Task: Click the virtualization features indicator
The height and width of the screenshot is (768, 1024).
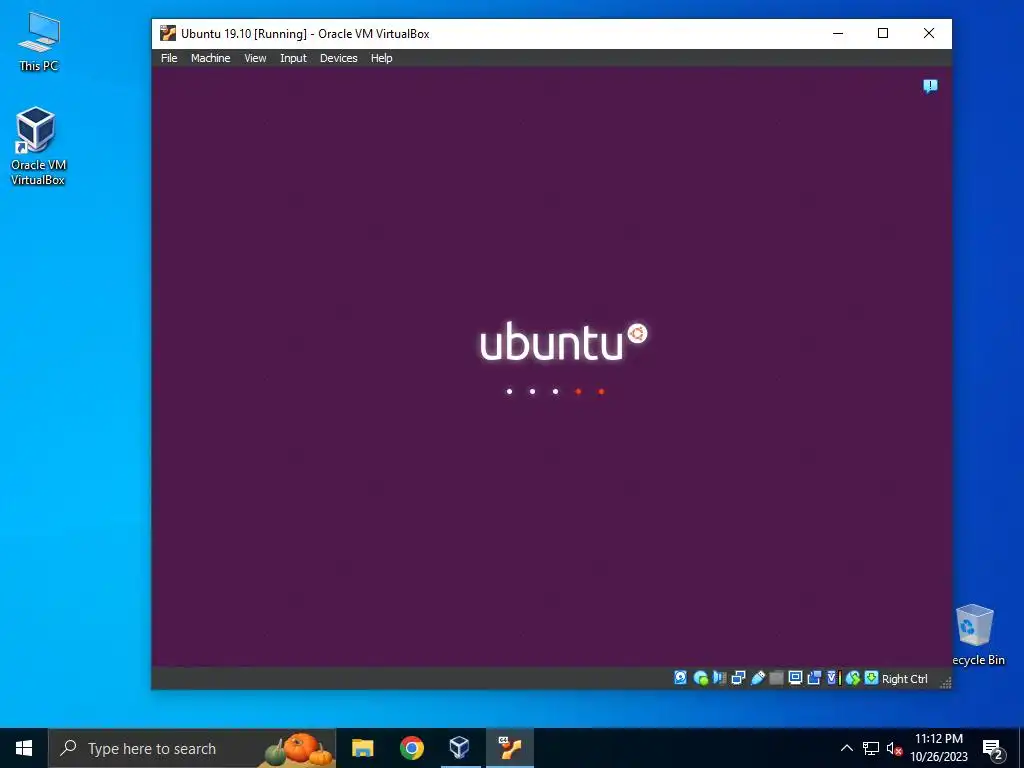Action: (x=834, y=678)
